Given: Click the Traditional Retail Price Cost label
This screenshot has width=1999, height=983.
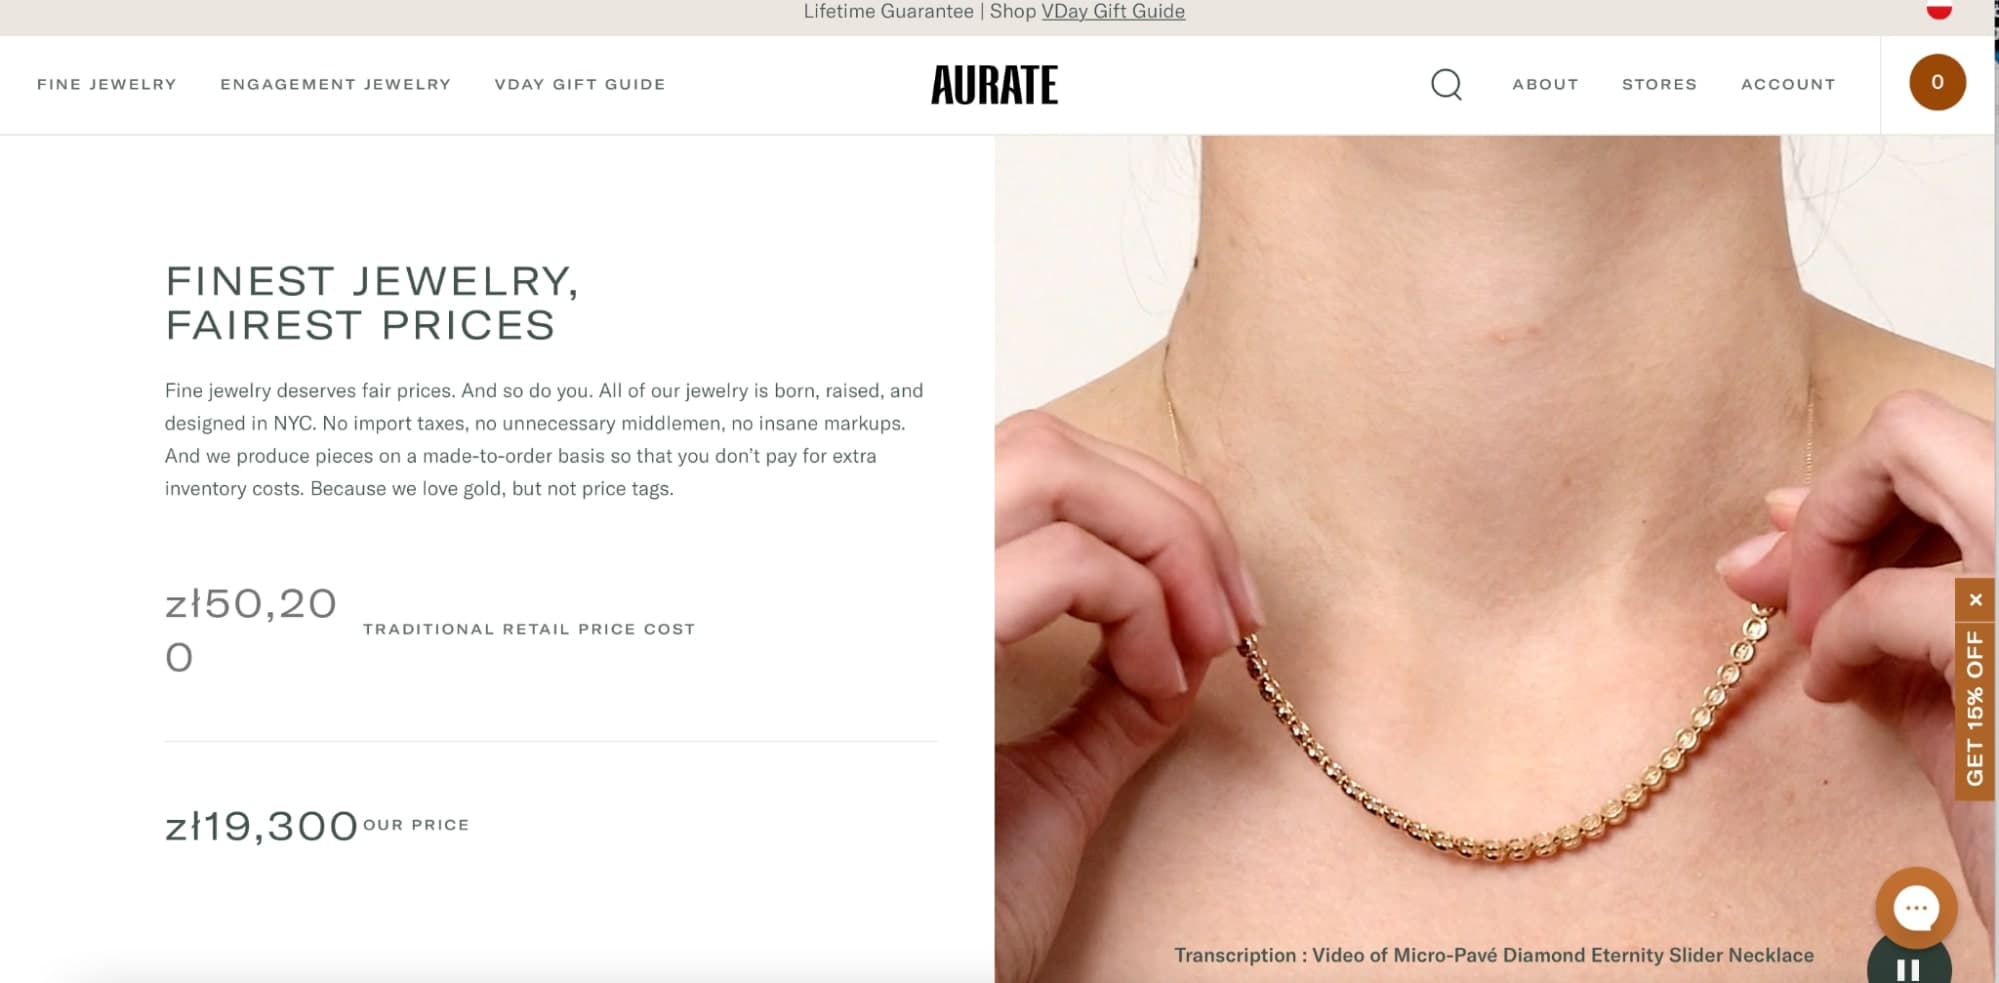Looking at the screenshot, I should click(529, 629).
